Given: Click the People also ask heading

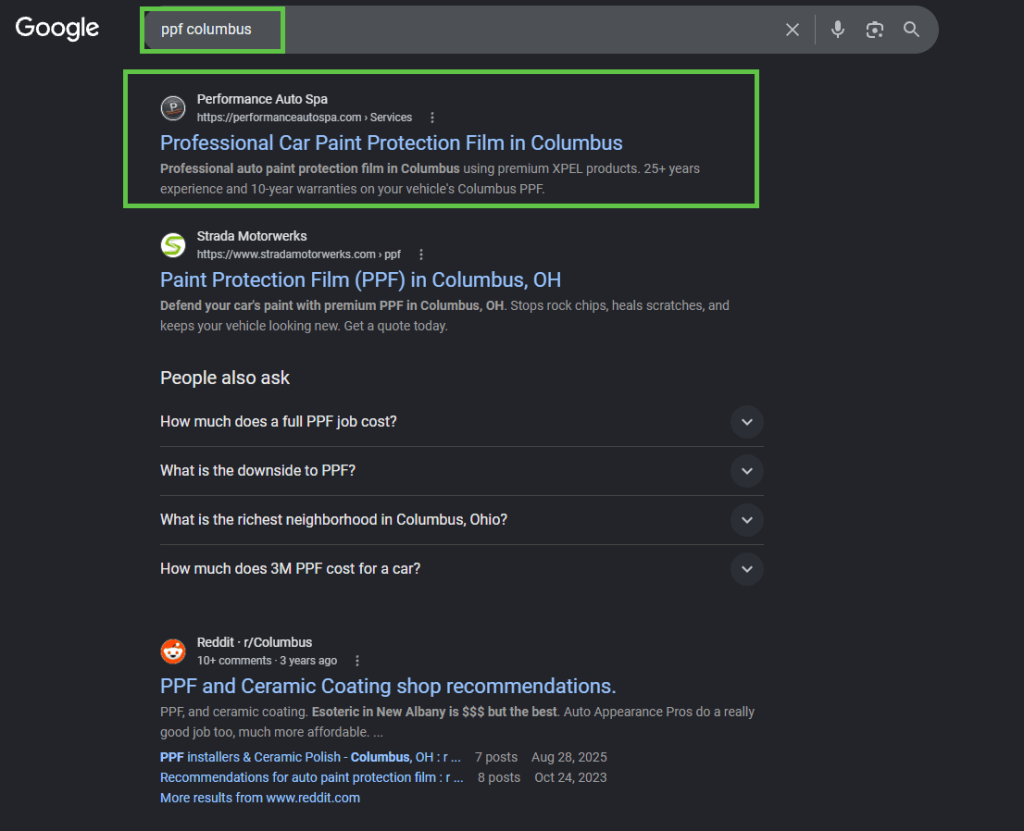Looking at the screenshot, I should pos(225,378).
